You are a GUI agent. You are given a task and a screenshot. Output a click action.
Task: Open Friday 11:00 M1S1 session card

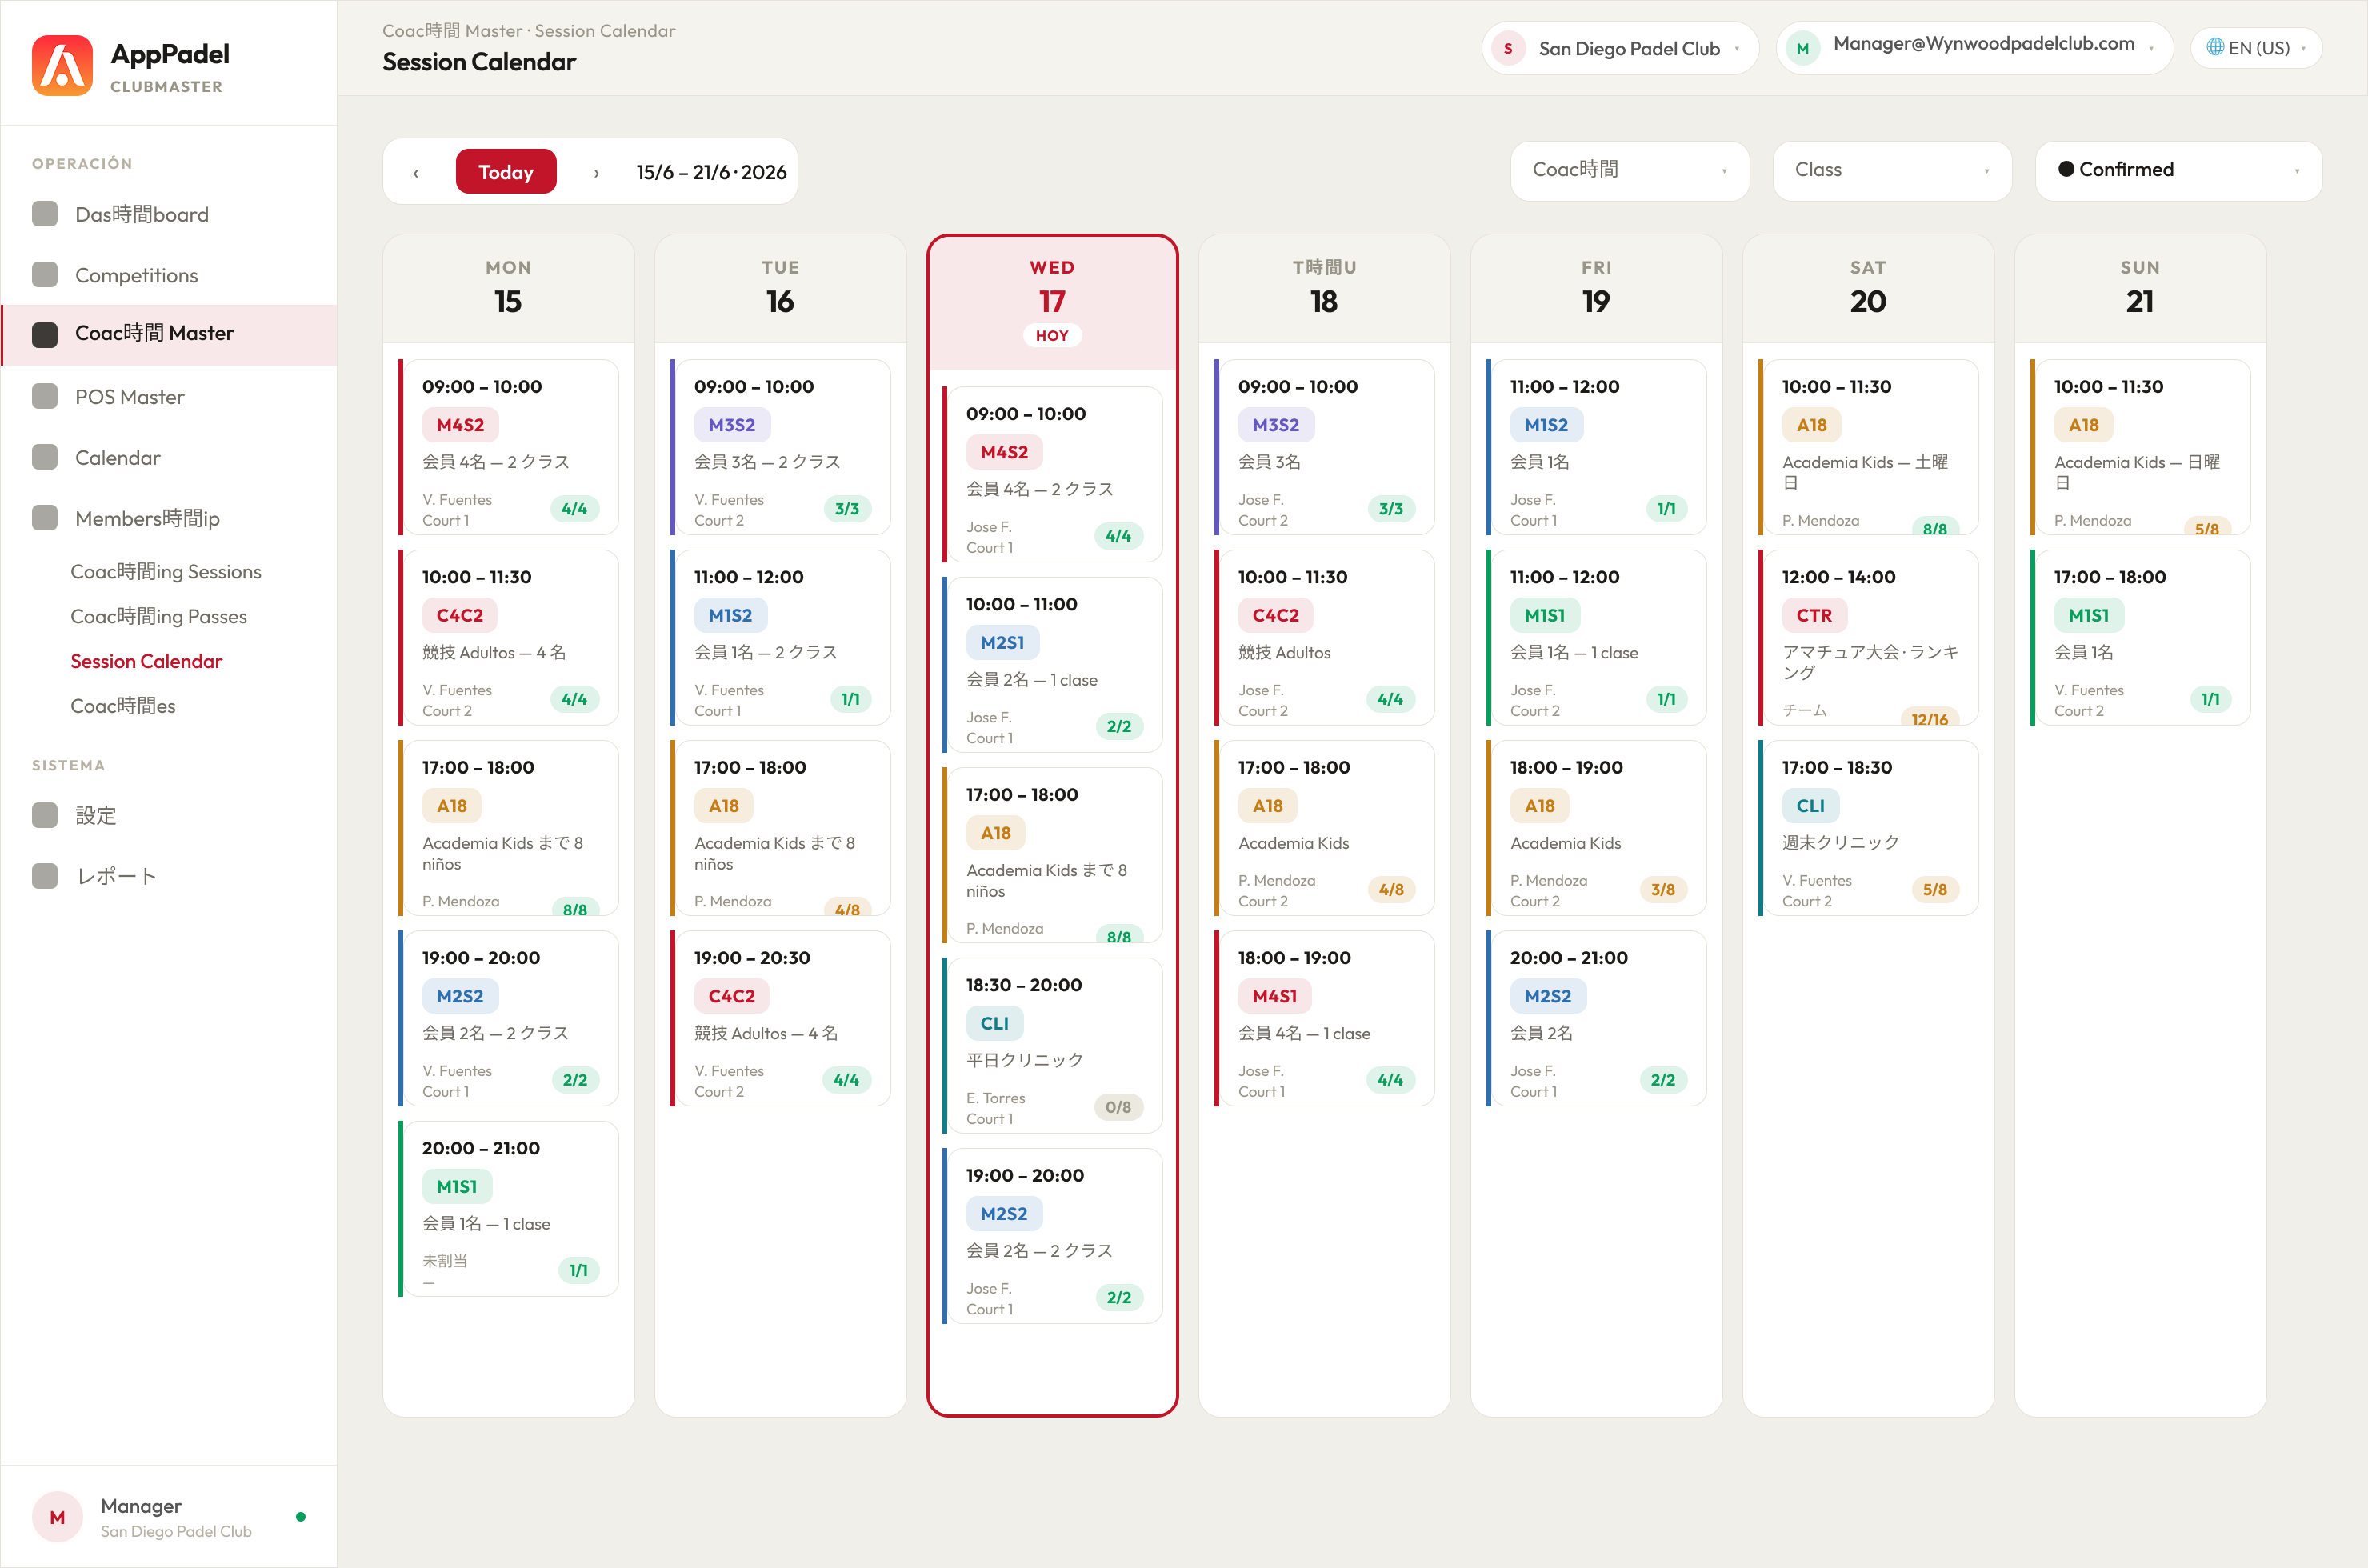1597,637
